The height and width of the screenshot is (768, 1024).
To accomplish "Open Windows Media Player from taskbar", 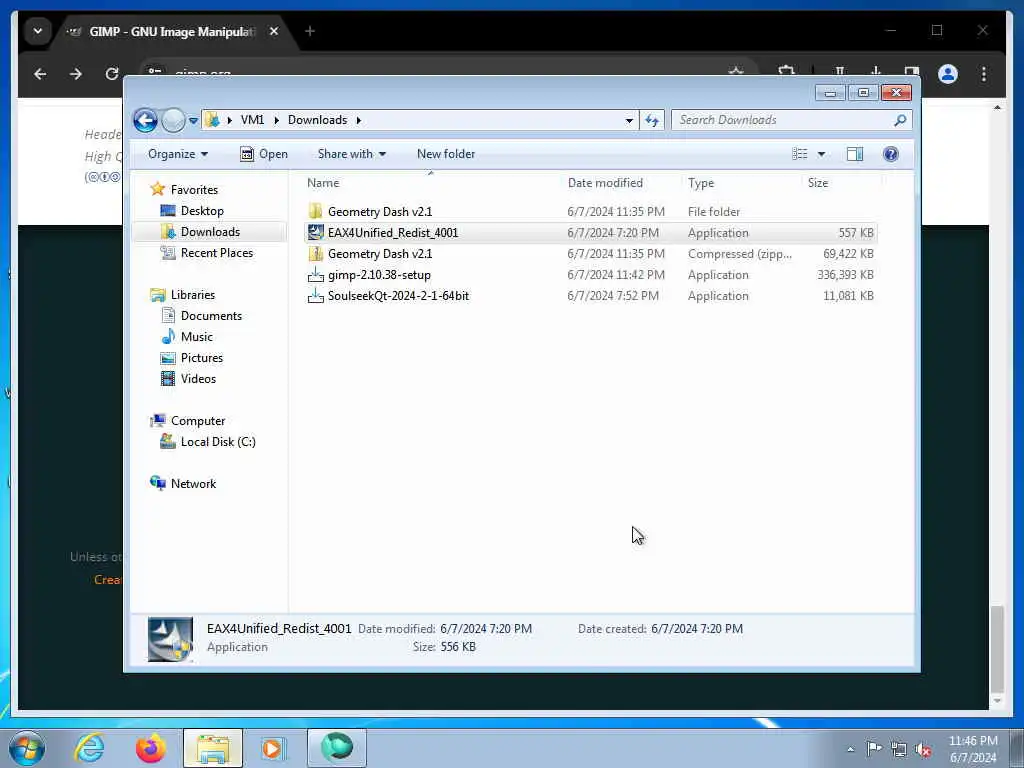I will 273,748.
